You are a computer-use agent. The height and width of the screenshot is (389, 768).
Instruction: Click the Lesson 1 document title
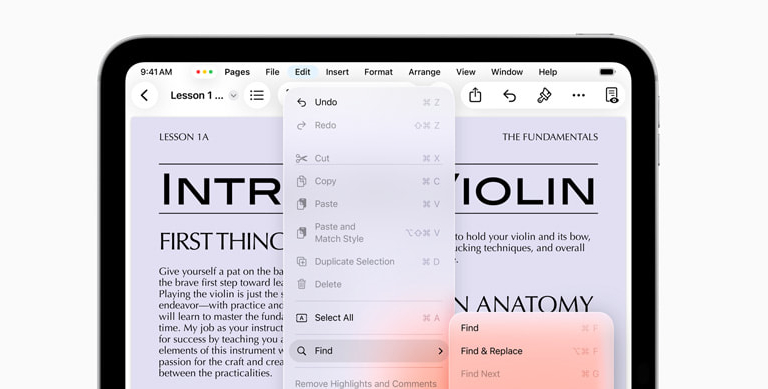pos(197,96)
